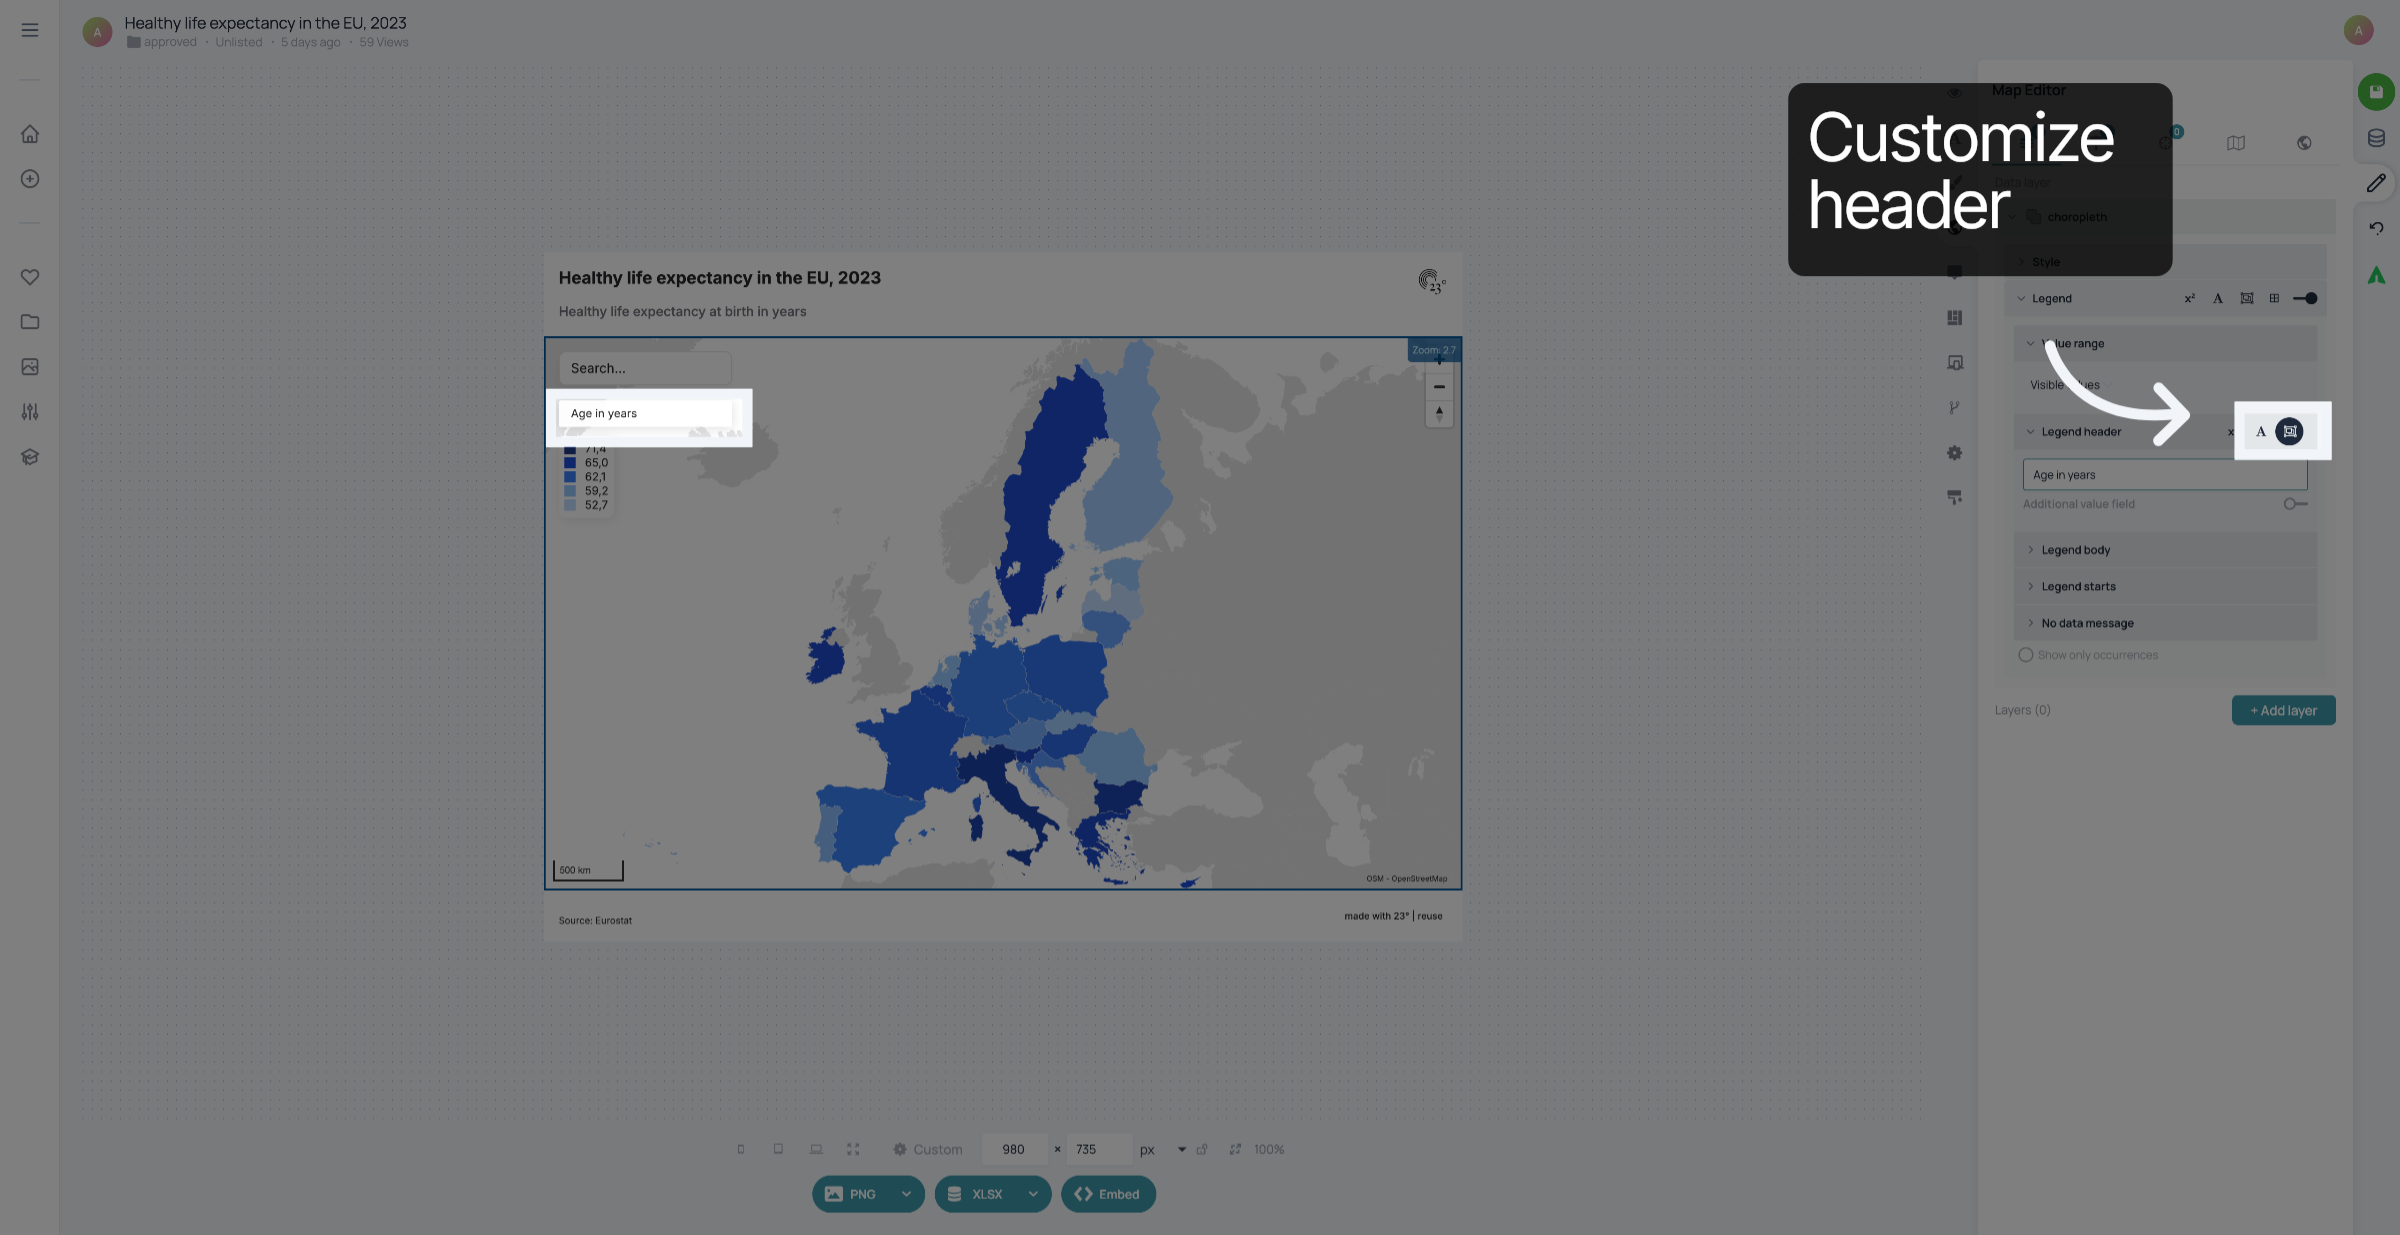
Task: Download the data as XLSX
Action: [976, 1195]
